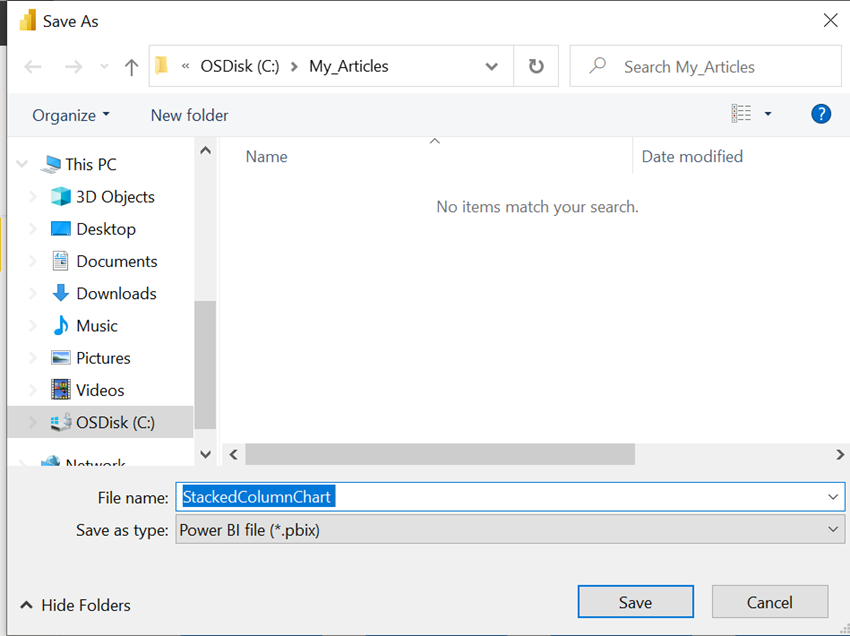This screenshot has height=636, width=850.
Task: Select the Downloads folder icon
Action: click(59, 293)
